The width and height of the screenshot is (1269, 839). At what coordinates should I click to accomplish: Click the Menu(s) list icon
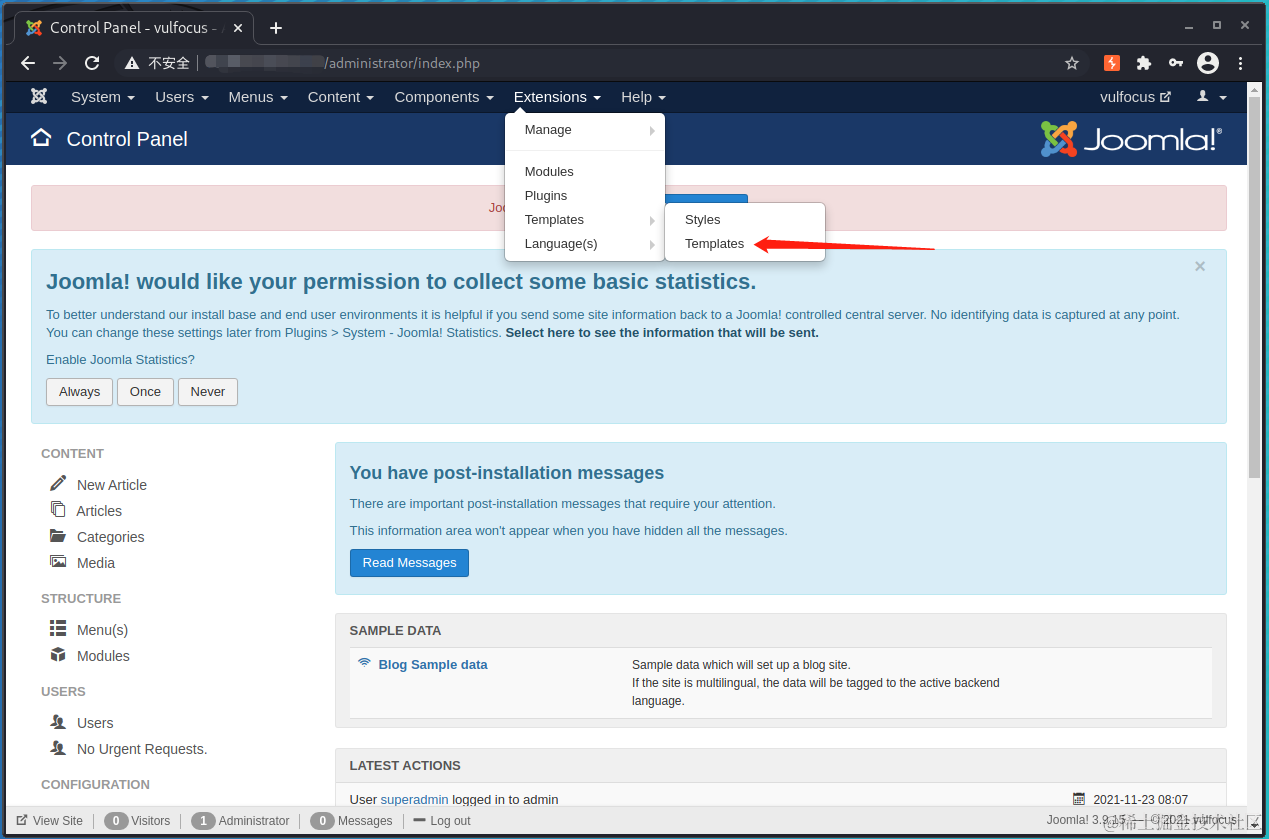(58, 628)
